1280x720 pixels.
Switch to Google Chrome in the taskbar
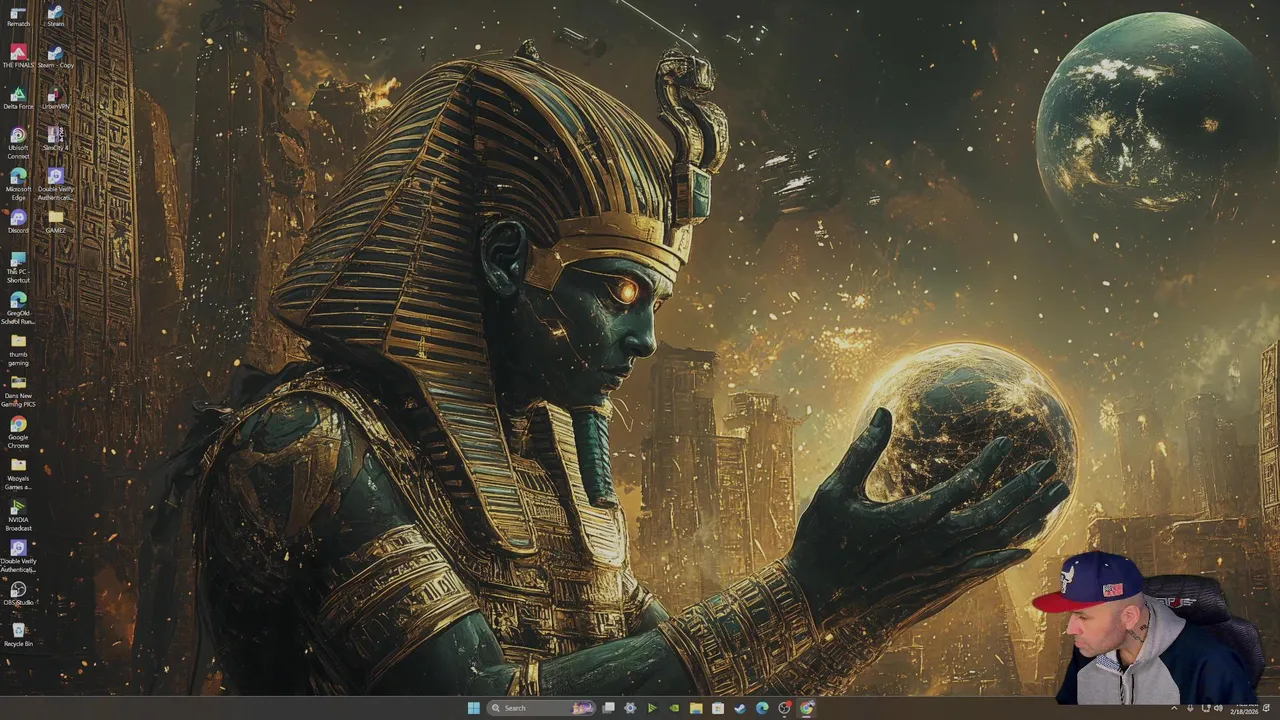(x=807, y=708)
